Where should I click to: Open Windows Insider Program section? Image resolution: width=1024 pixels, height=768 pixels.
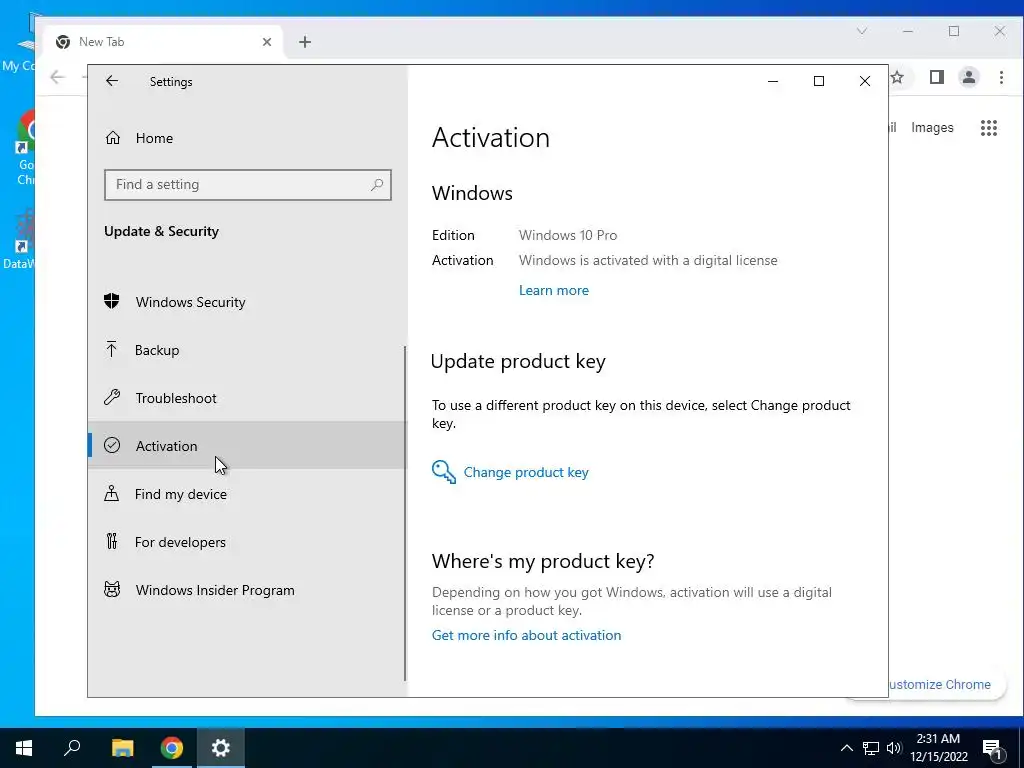click(247, 590)
